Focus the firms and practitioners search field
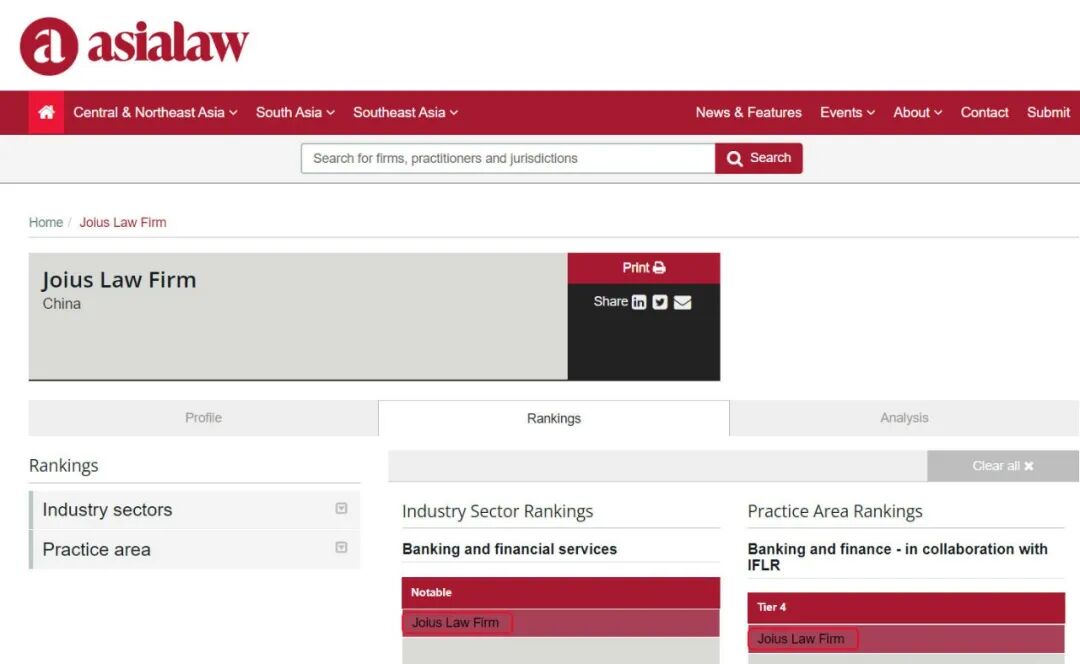 coord(507,158)
